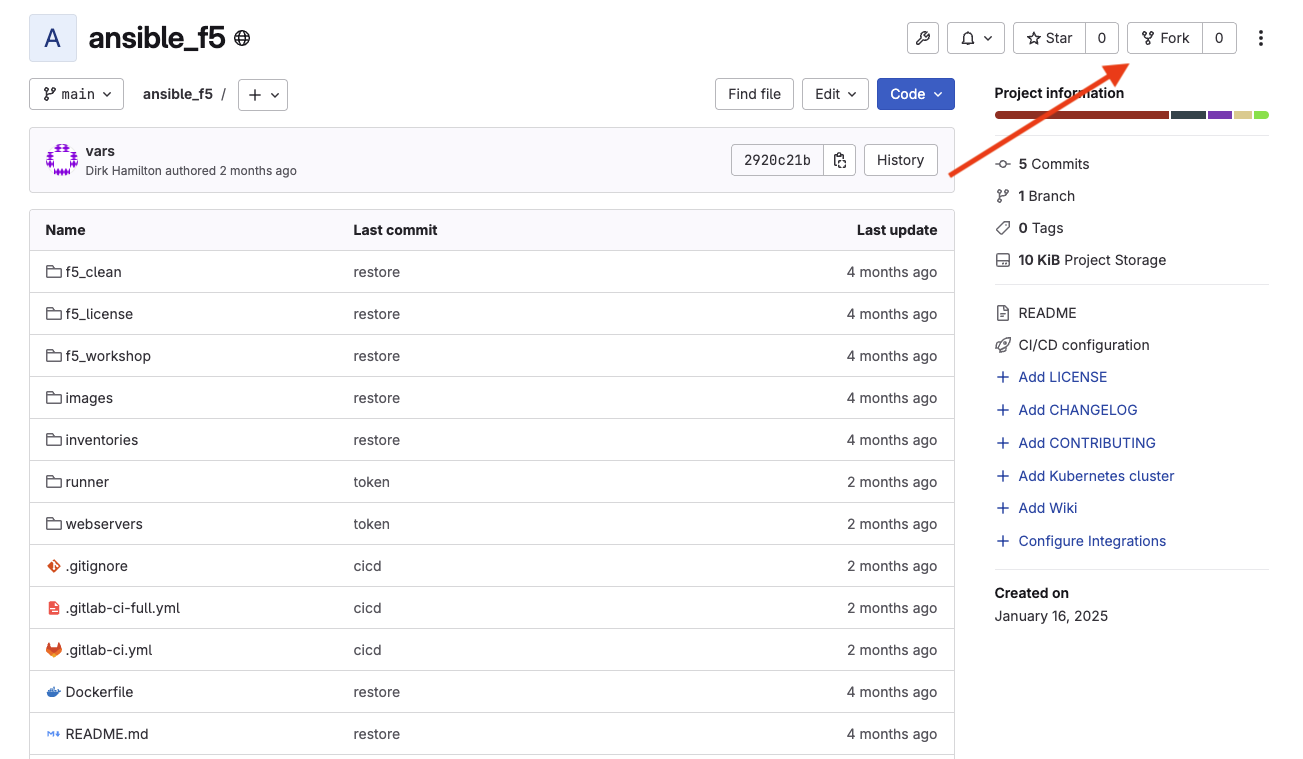The image size is (1303, 759).
Task: Click Add CONTRIBUTING
Action: [1087, 443]
